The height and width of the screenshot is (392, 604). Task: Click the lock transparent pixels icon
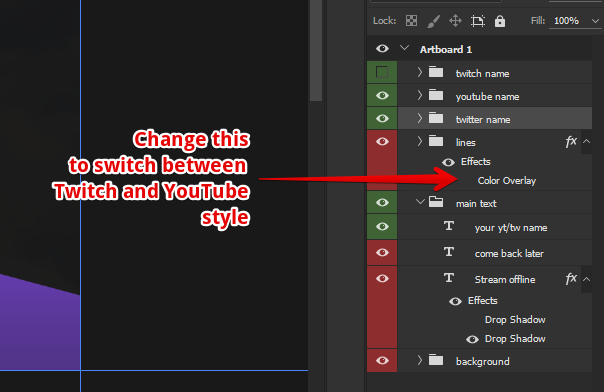coord(411,20)
